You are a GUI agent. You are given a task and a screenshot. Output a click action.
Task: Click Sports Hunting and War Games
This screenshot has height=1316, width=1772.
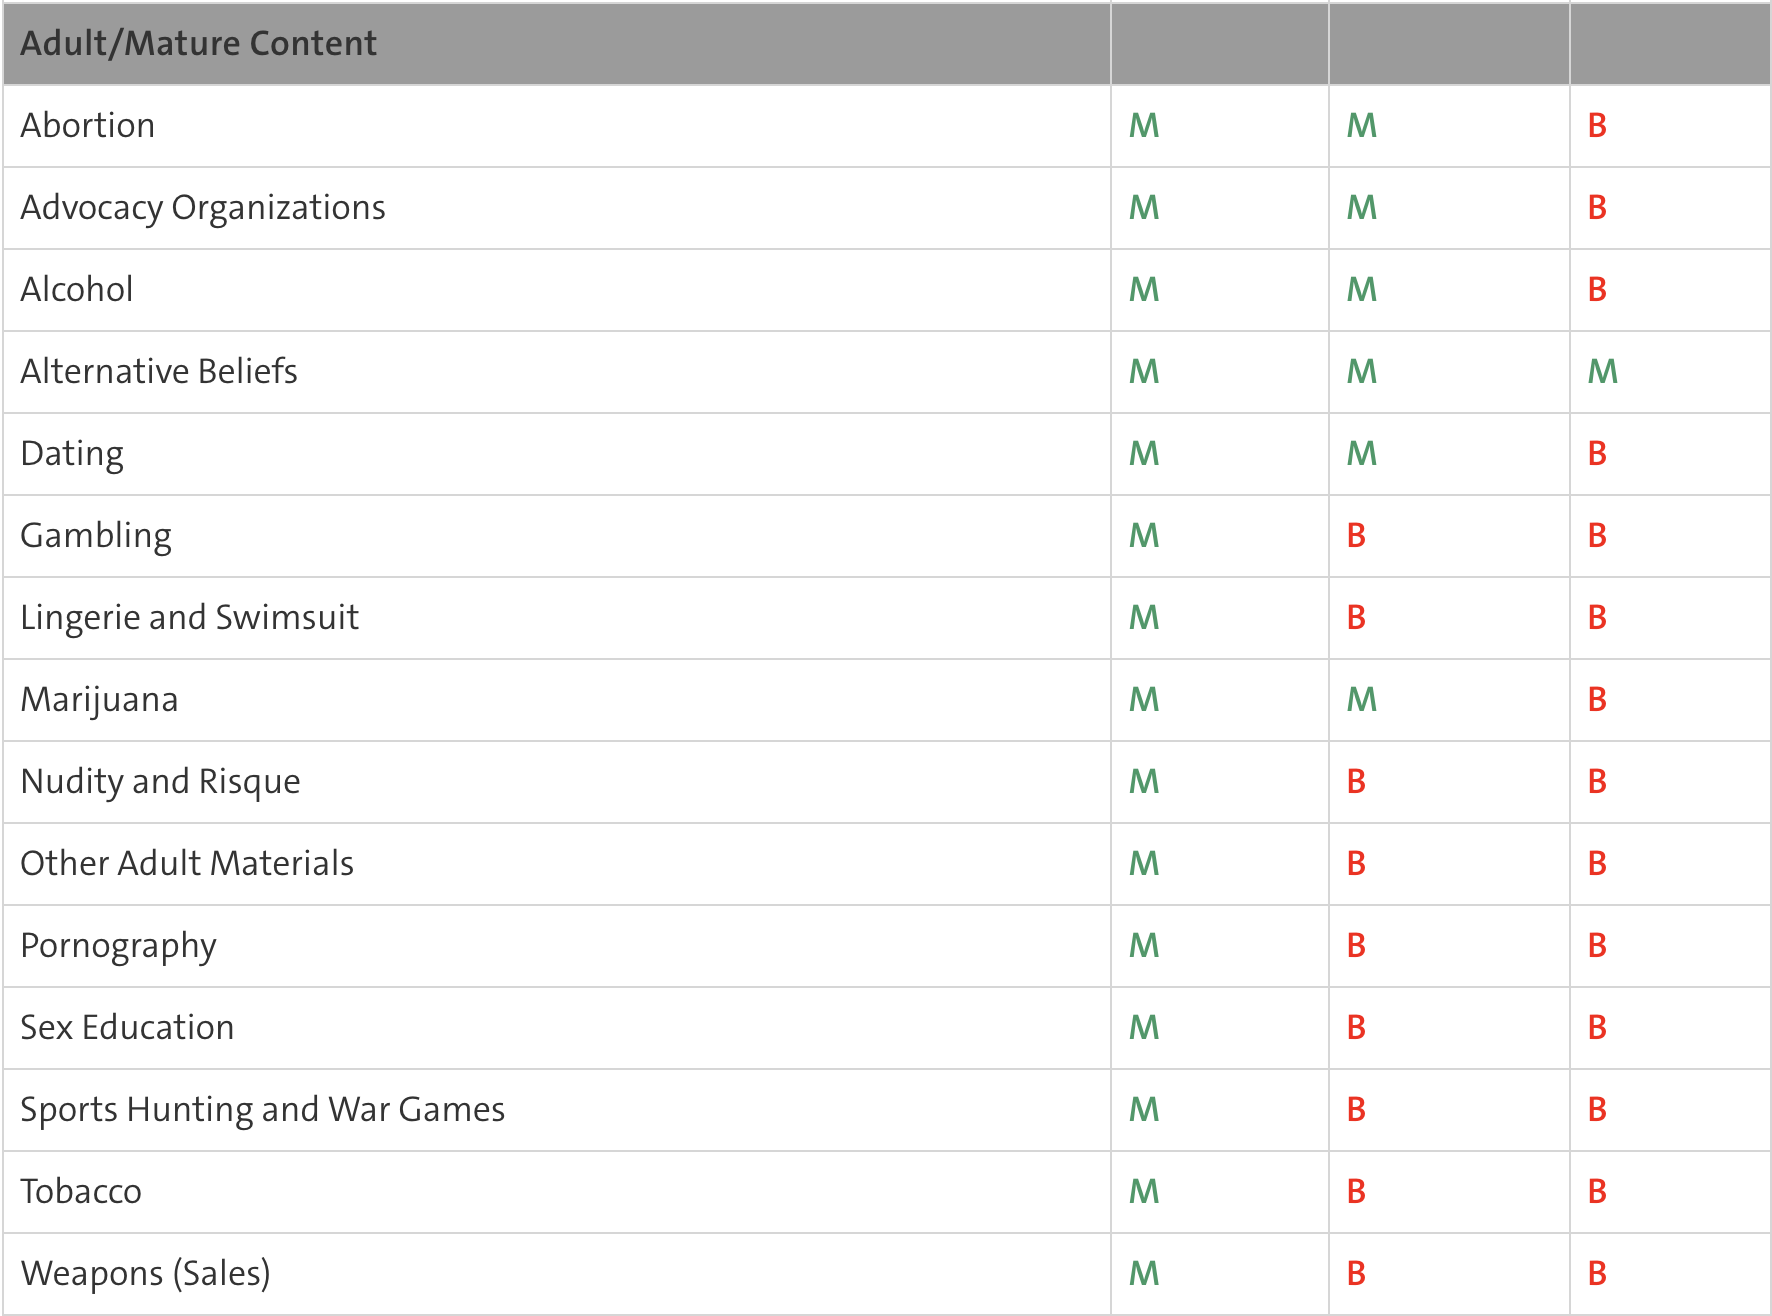[x=262, y=1110]
